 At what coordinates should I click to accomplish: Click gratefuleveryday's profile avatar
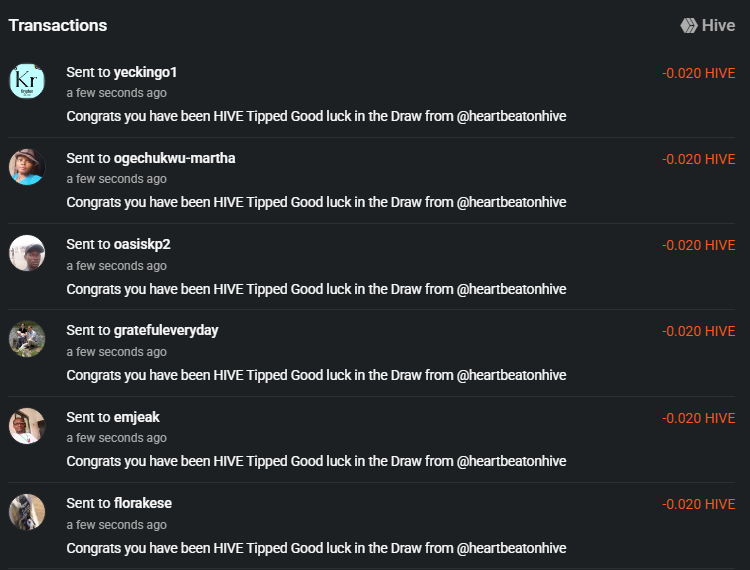pos(27,339)
